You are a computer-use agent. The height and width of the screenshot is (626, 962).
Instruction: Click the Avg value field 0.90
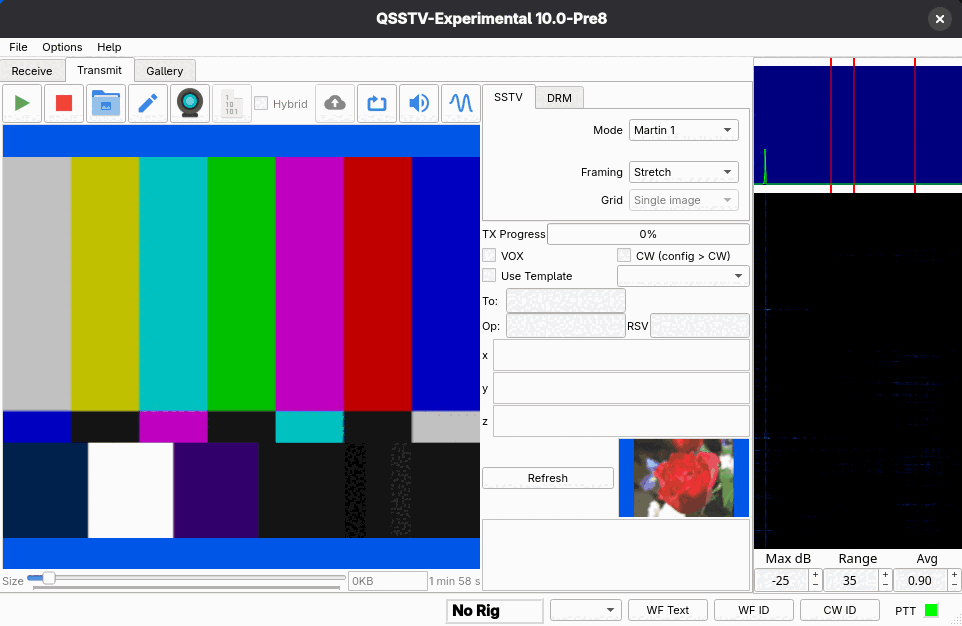point(920,581)
